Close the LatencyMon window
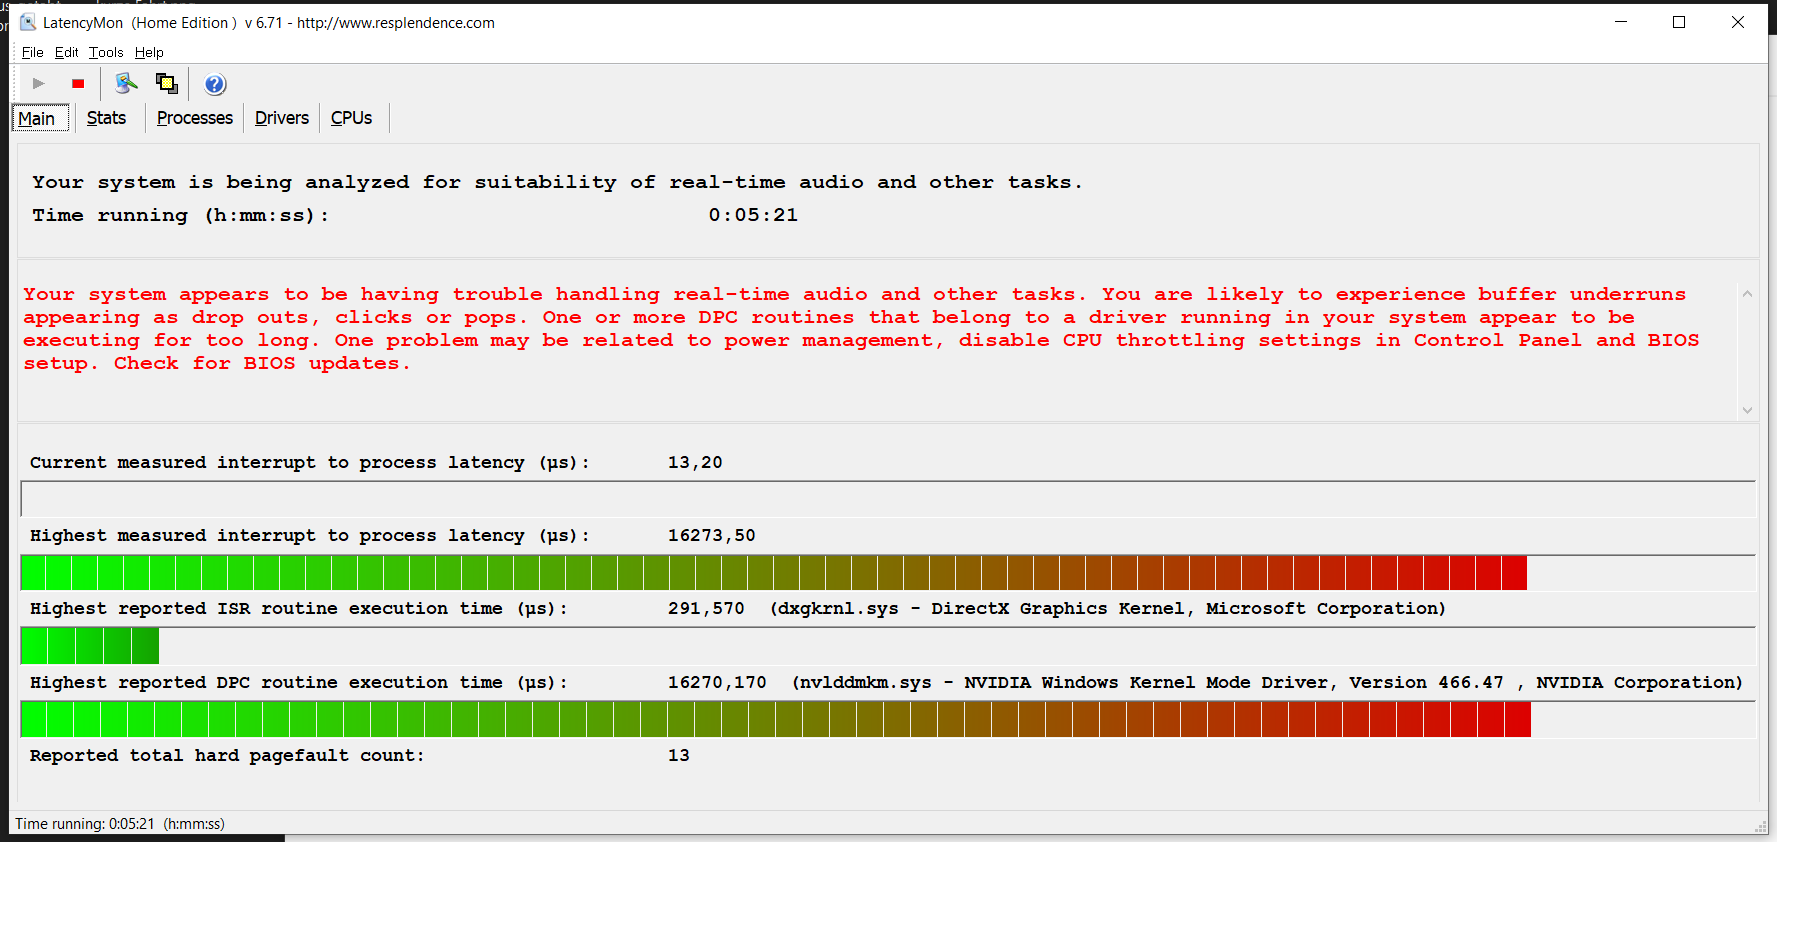This screenshot has height=947, width=1810. pos(1738,22)
